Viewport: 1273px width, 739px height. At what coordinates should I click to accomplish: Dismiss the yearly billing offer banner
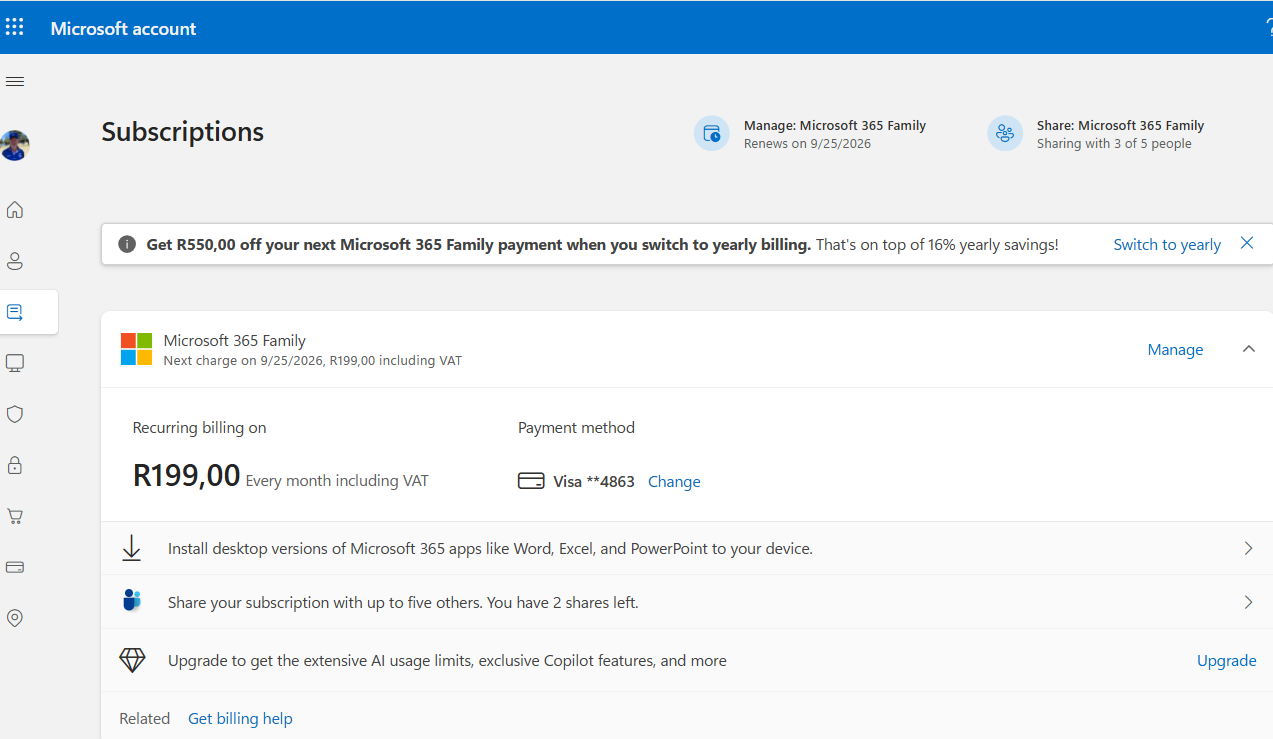click(x=1247, y=243)
